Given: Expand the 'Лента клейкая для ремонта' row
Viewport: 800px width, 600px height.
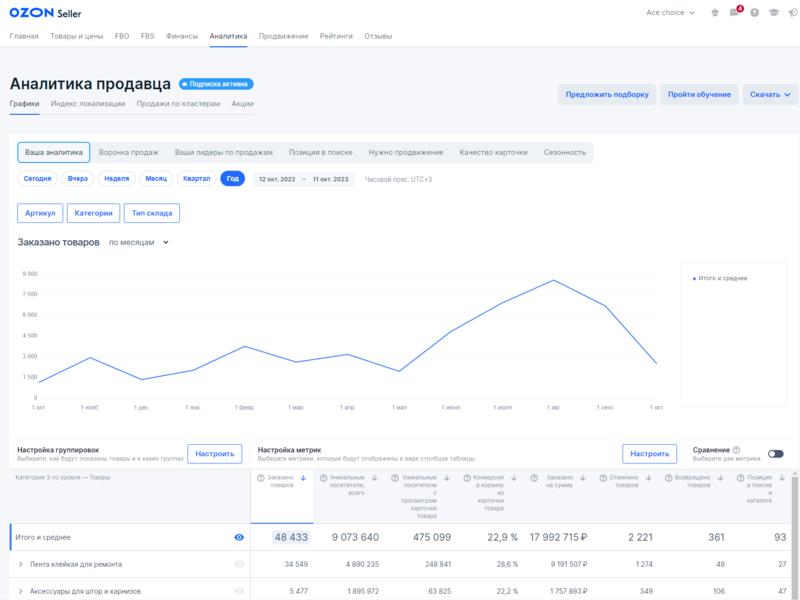Looking at the screenshot, I should (x=21, y=565).
